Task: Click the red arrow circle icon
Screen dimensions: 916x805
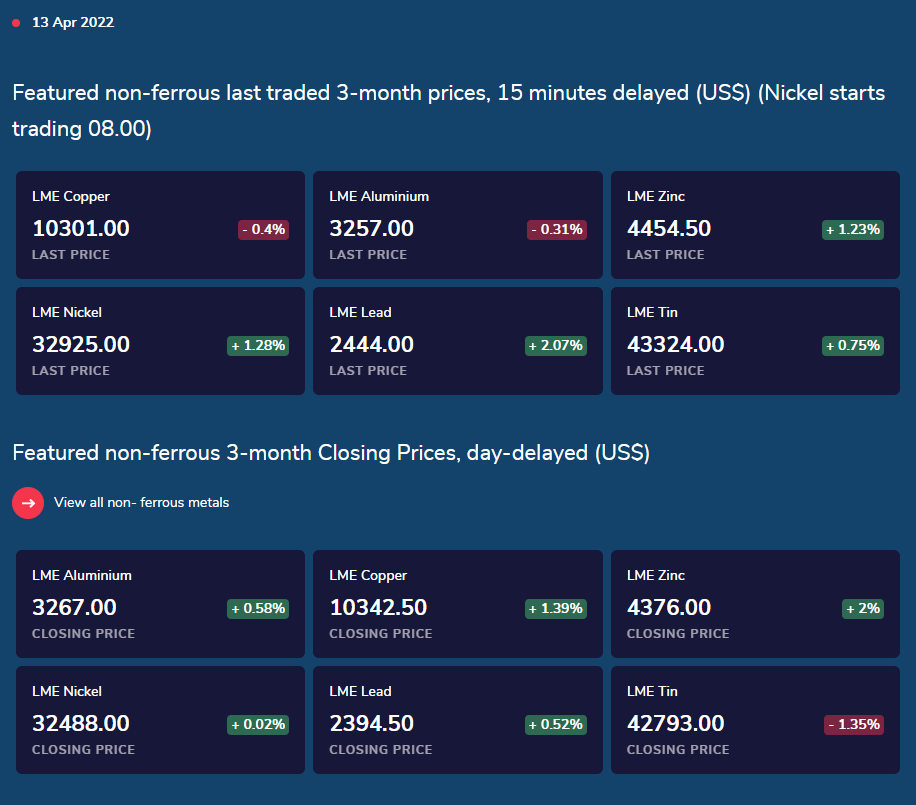Action: coord(28,503)
